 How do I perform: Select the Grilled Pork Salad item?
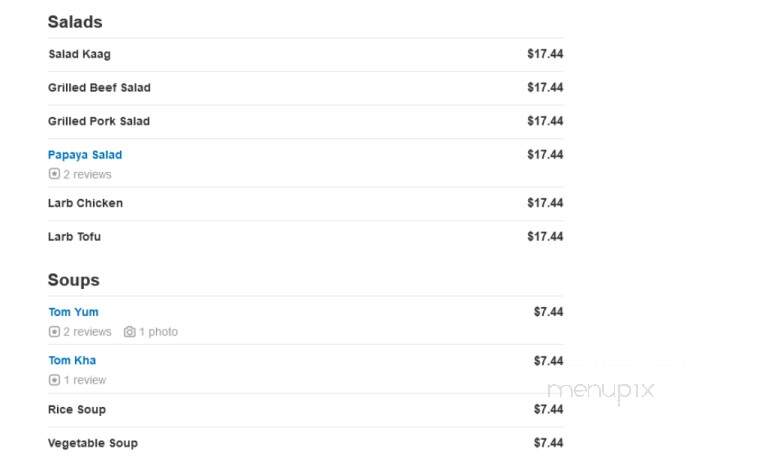pyautogui.click(x=305, y=121)
